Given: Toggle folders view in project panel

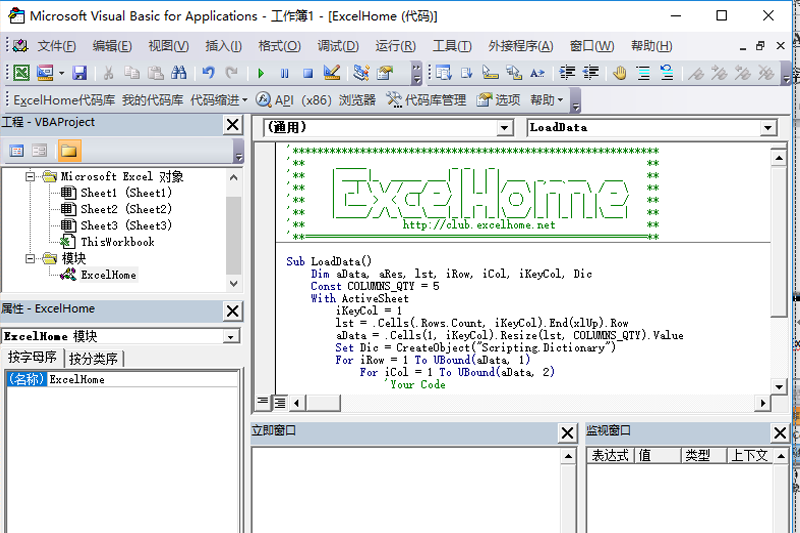Looking at the screenshot, I should coord(69,150).
